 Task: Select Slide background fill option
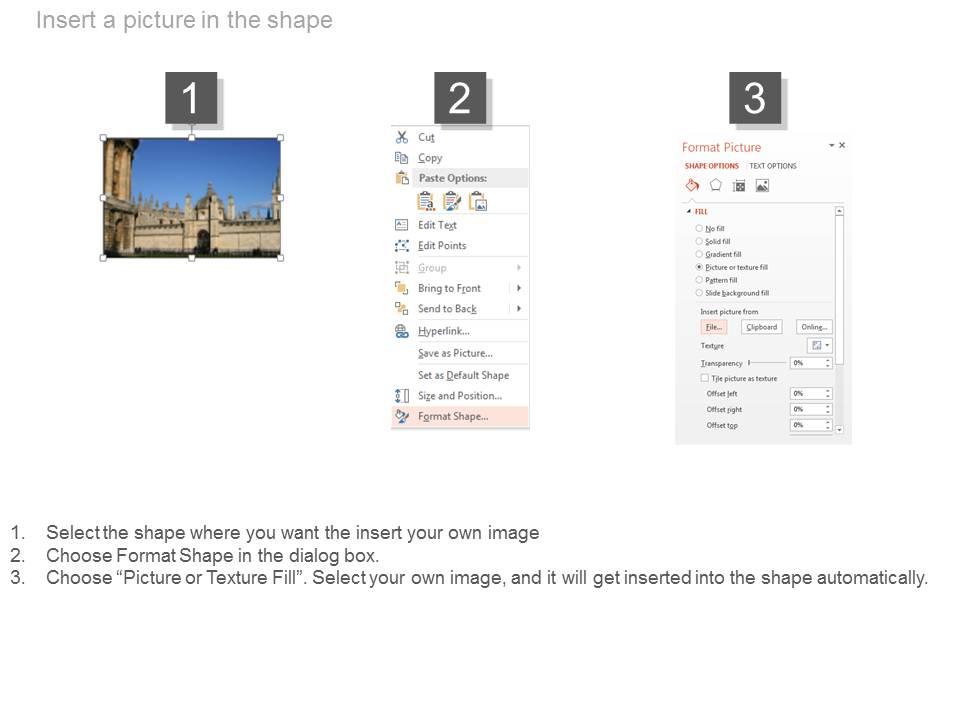tap(732, 293)
